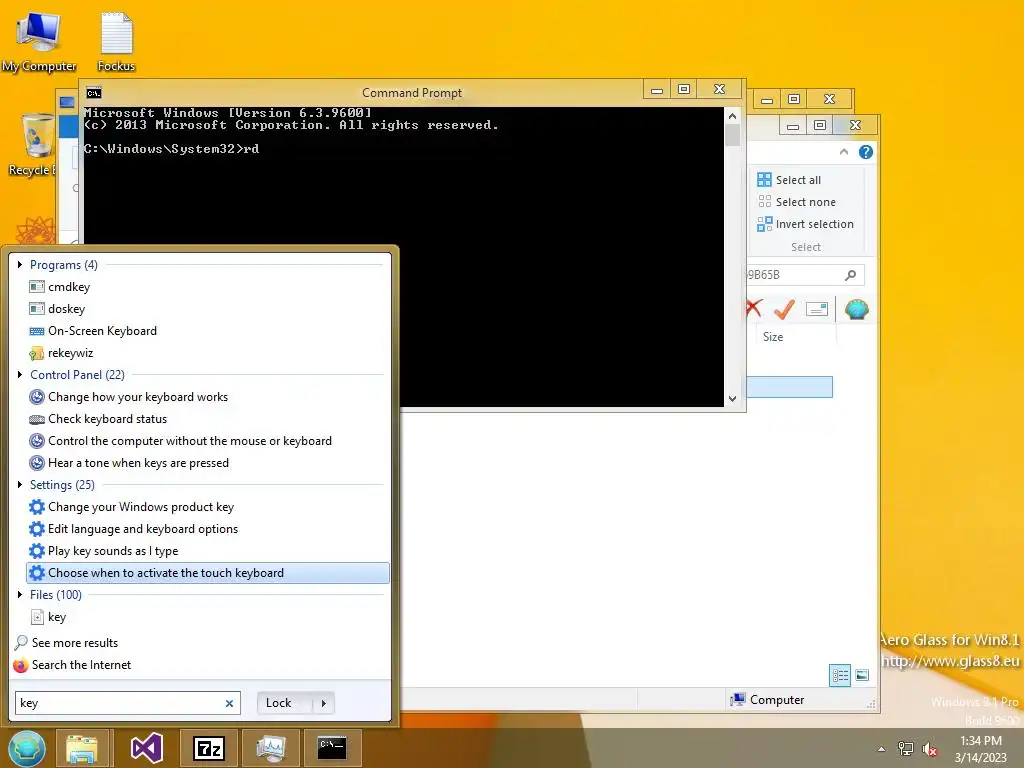Screen dimensions: 1024x768
Task: Clear the search box with the x
Action: [x=229, y=703]
